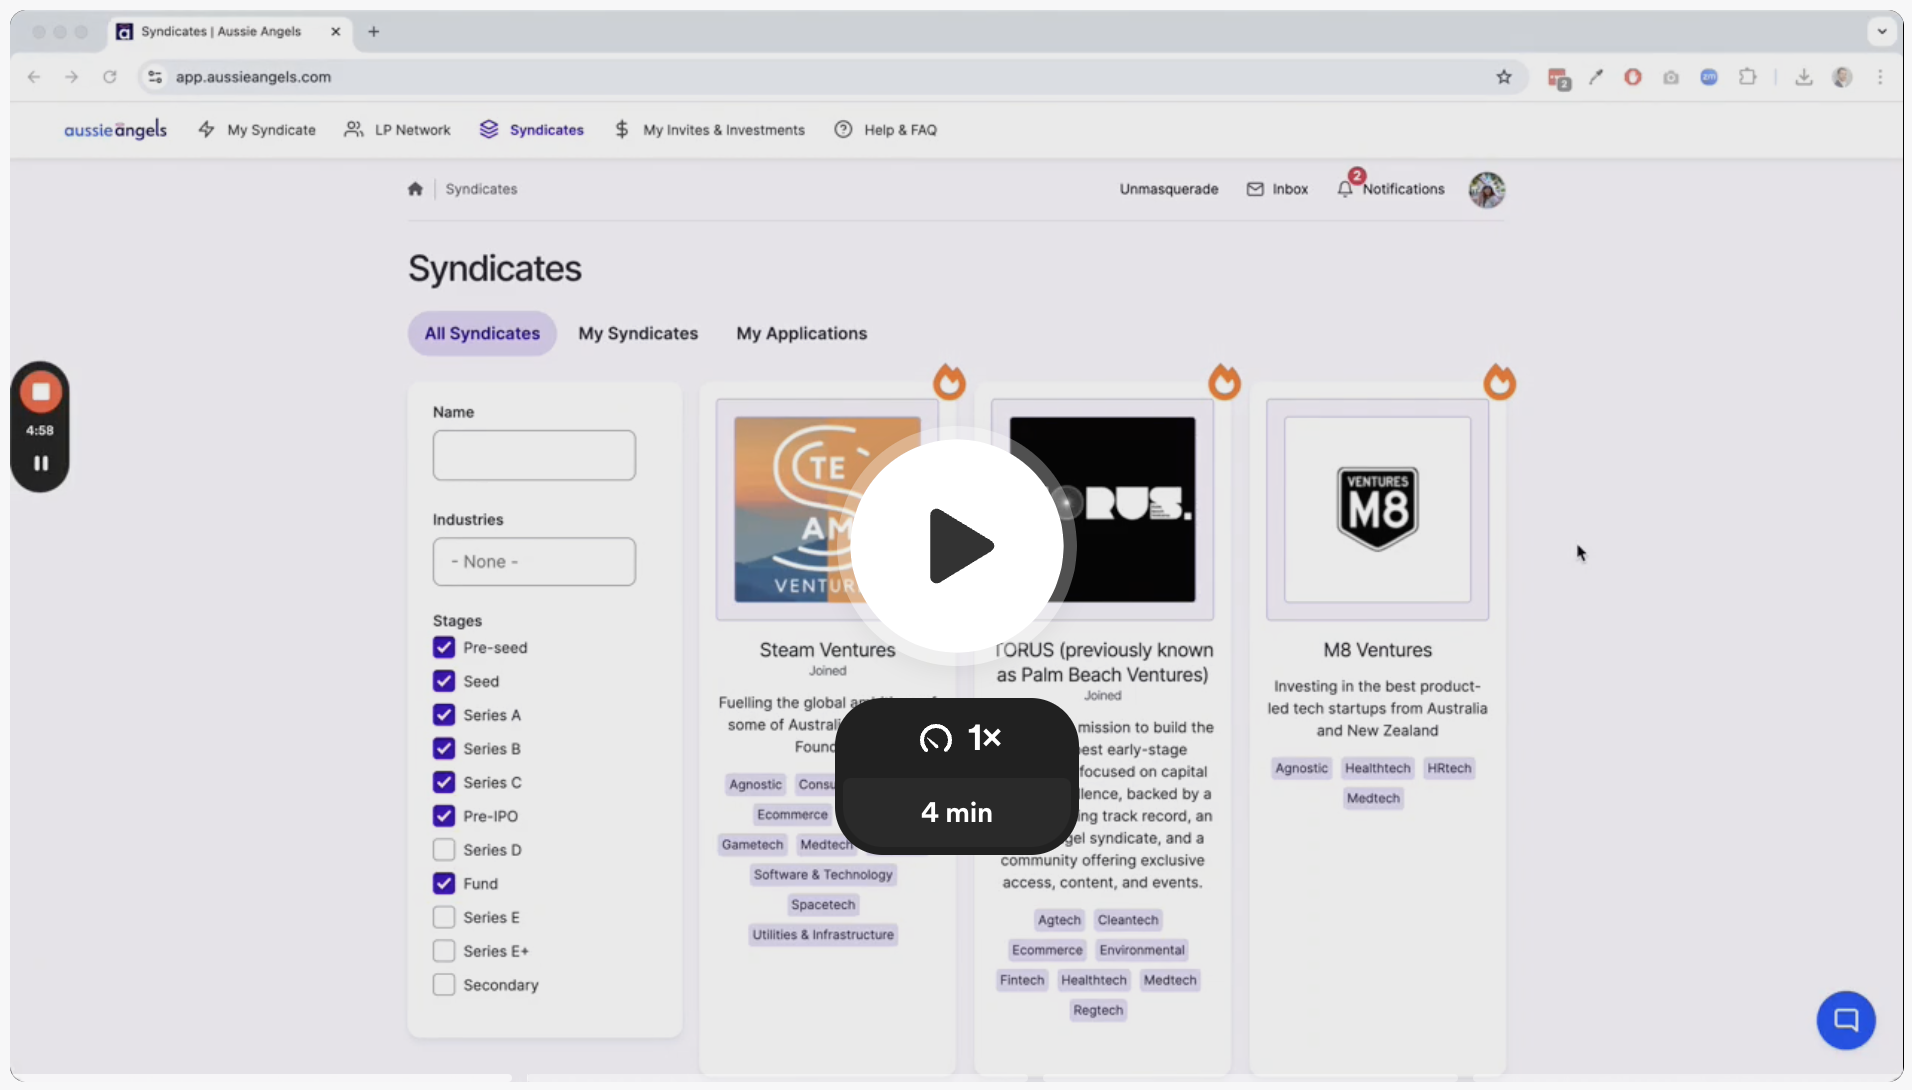
Task: Click the Fintech tag on TORUS card
Action: pyautogui.click(x=1022, y=980)
